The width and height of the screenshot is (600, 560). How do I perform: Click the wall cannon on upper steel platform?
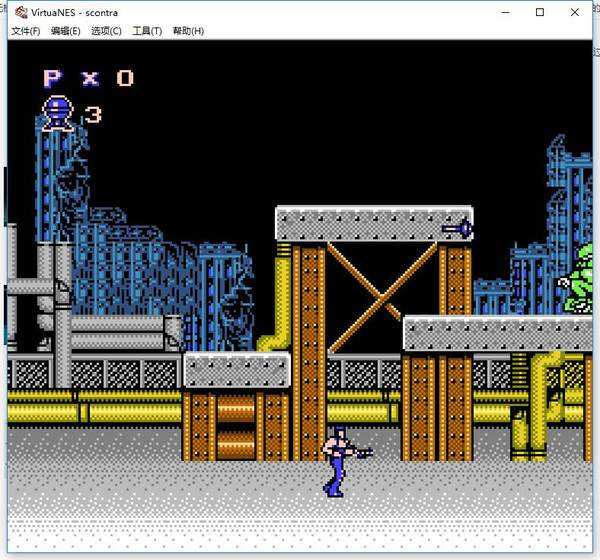coord(457,229)
